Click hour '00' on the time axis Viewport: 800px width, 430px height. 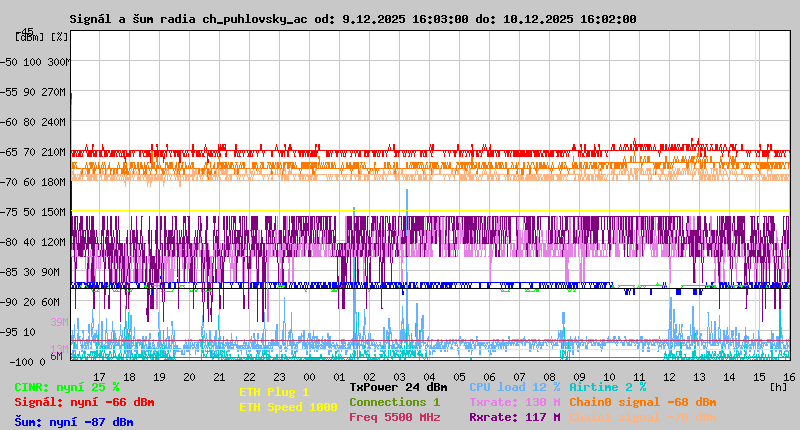click(x=309, y=377)
